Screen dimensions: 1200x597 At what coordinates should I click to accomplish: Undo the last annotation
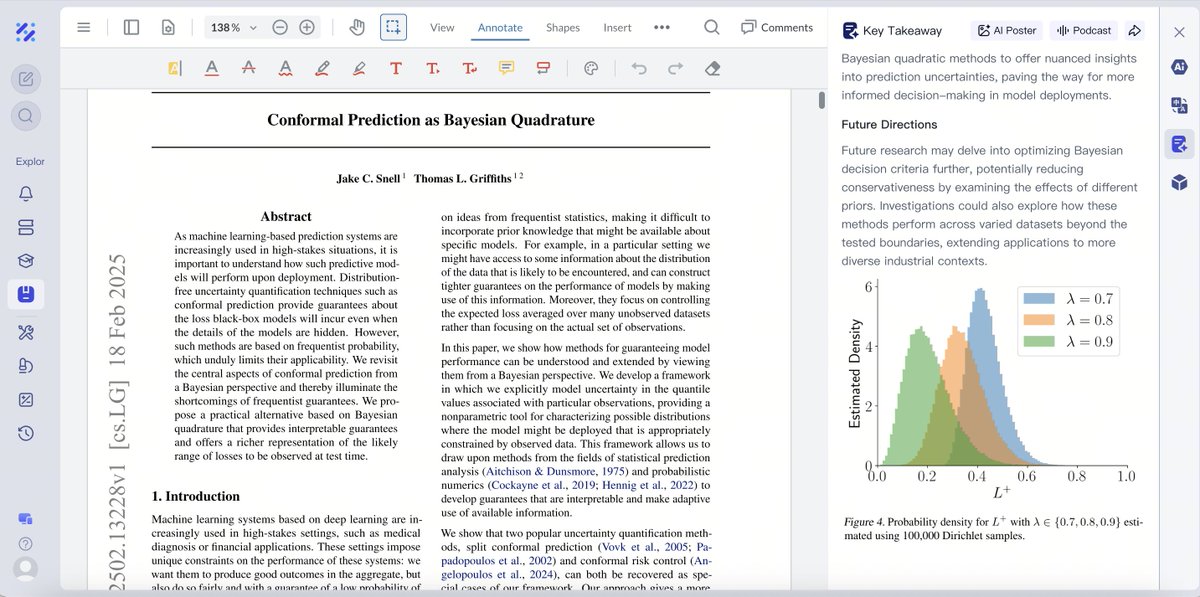tap(639, 69)
